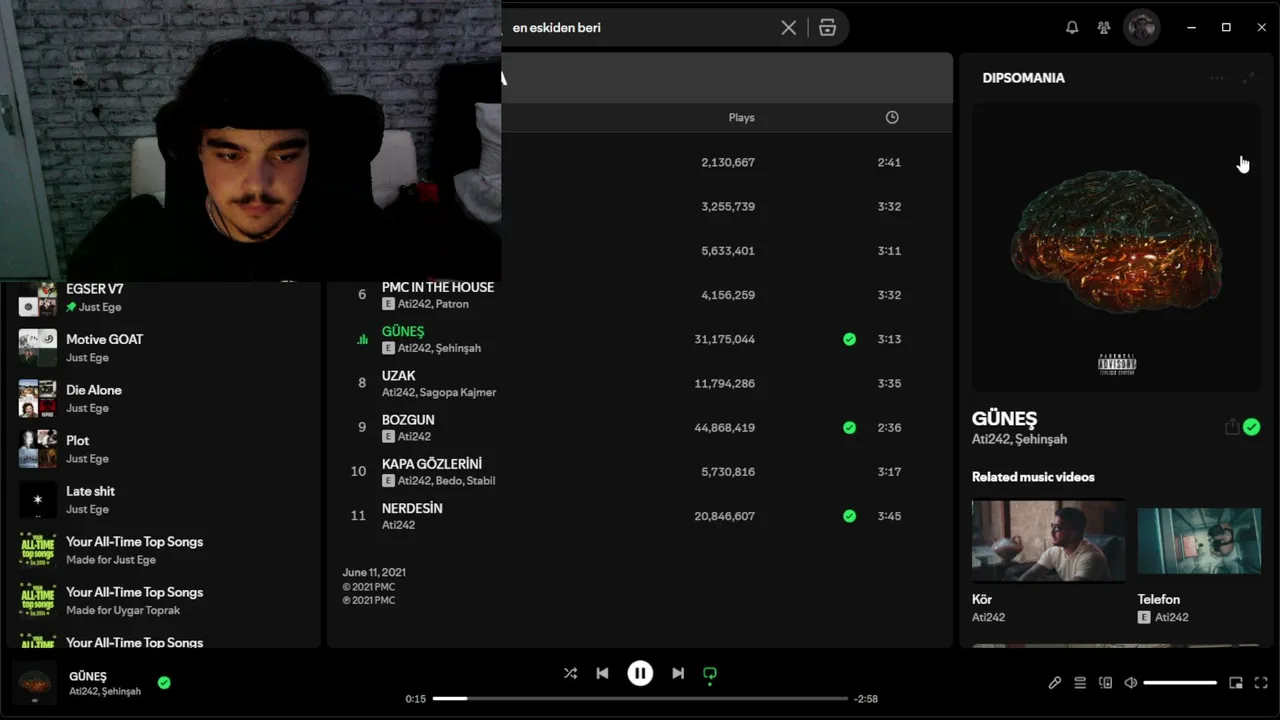Image resolution: width=1280 pixels, height=720 pixels.
Task: Play the Telefon music video
Action: coord(1199,541)
